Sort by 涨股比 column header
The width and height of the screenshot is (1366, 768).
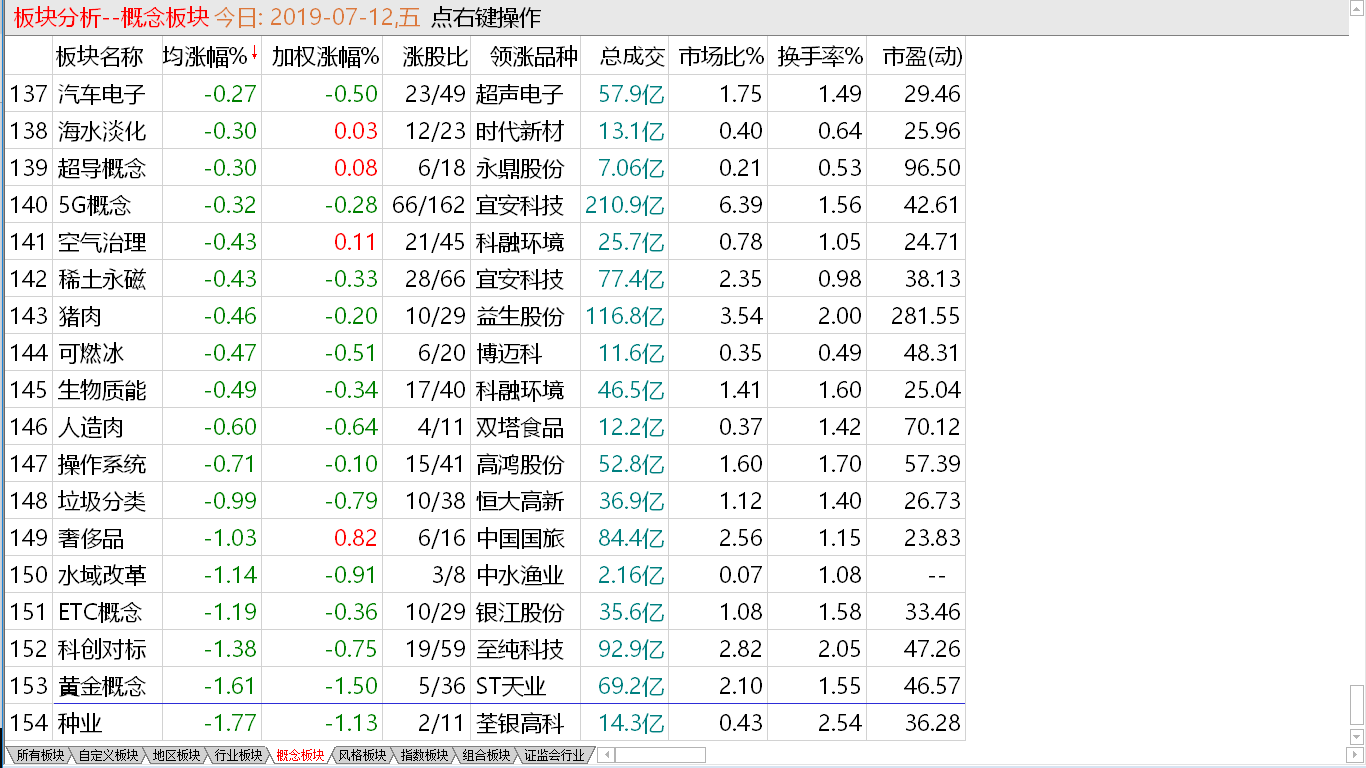click(x=436, y=56)
